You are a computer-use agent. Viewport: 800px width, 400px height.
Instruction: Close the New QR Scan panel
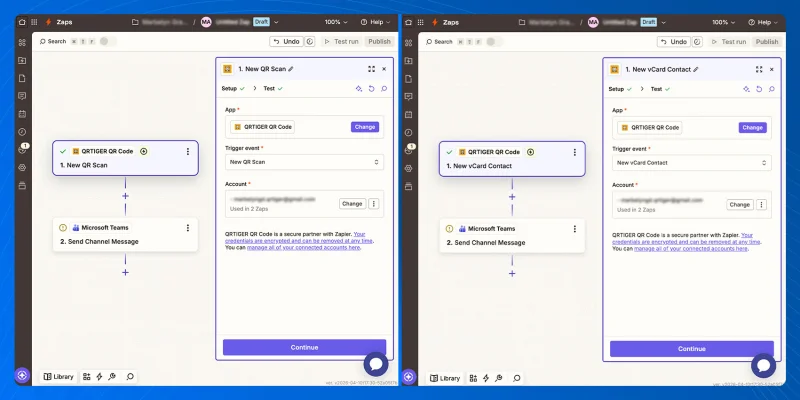point(384,69)
